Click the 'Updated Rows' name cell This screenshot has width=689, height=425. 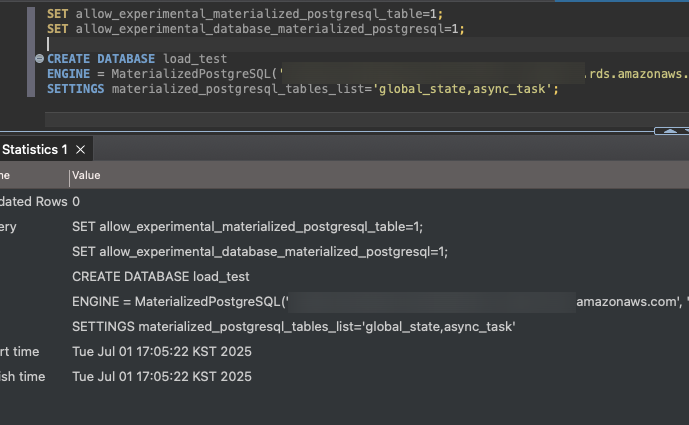[34, 202]
